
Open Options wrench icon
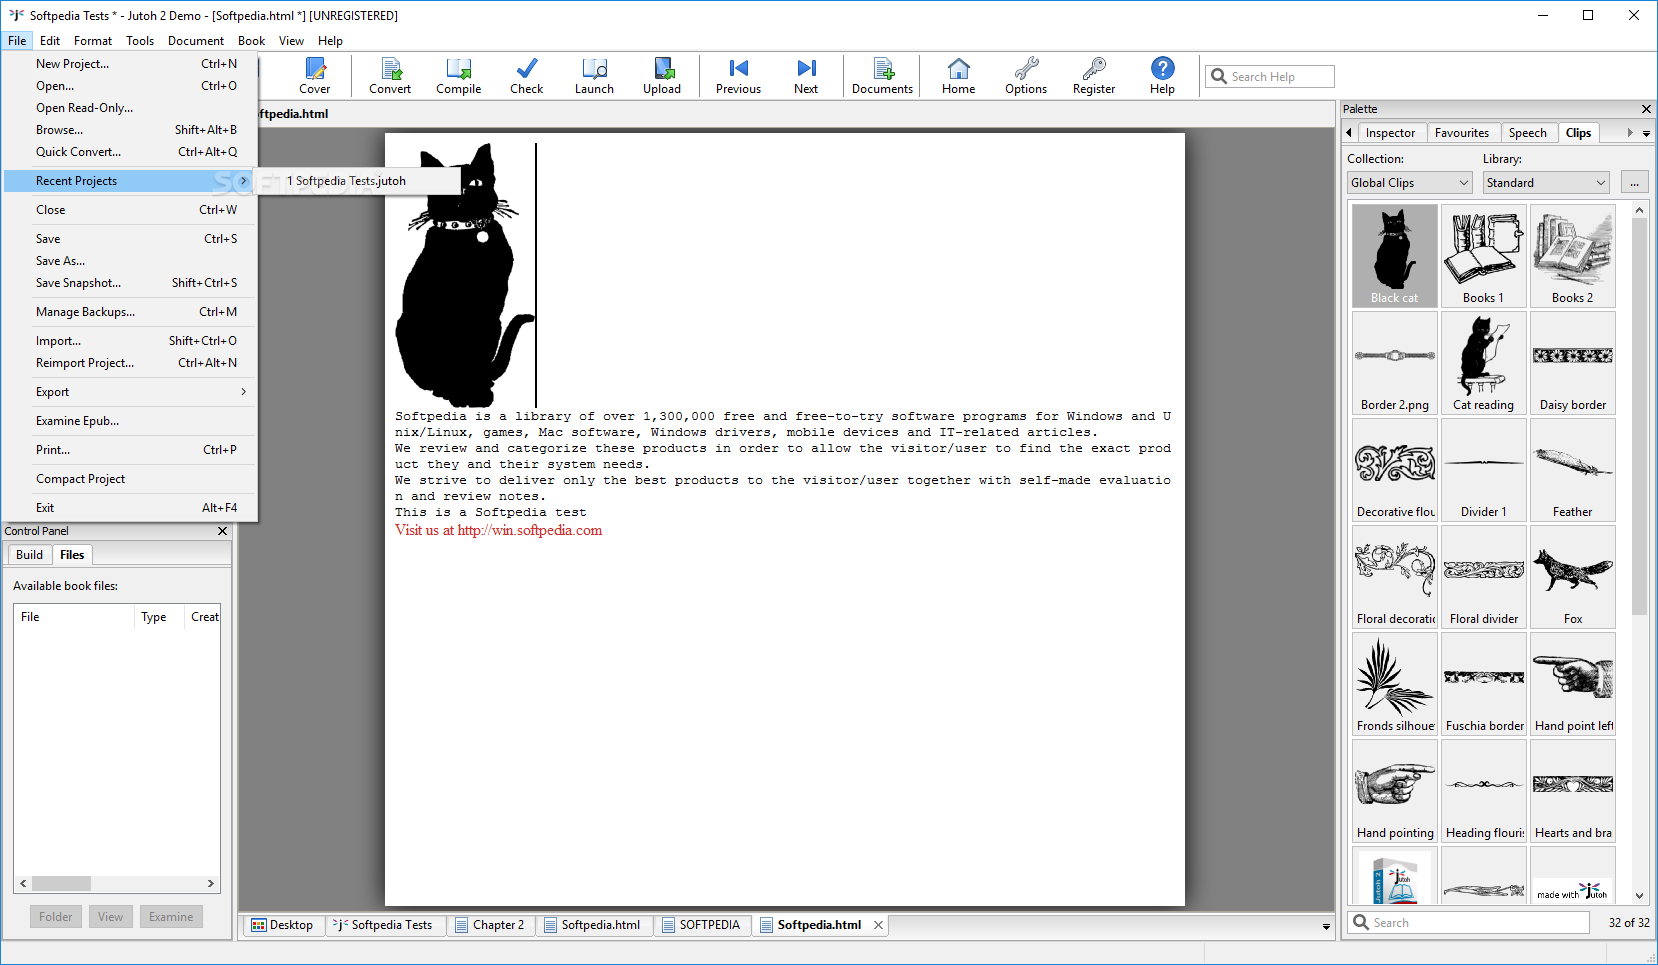1026,76
